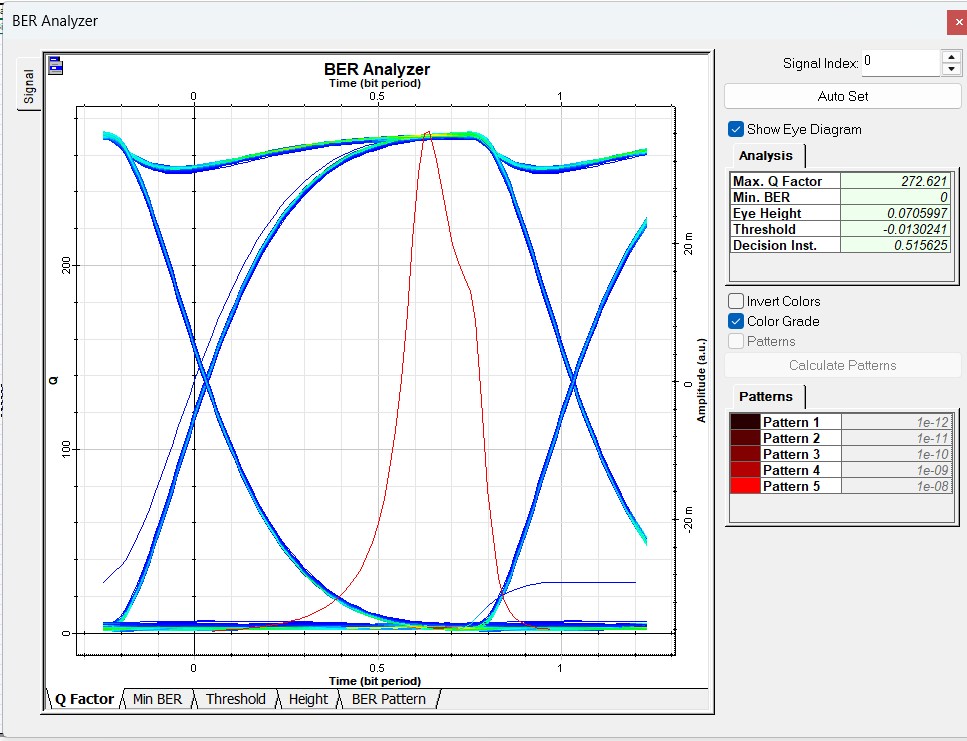Viewport: 967px width, 741px height.
Task: Pick the Pattern 2 color swatch
Action: click(745, 438)
